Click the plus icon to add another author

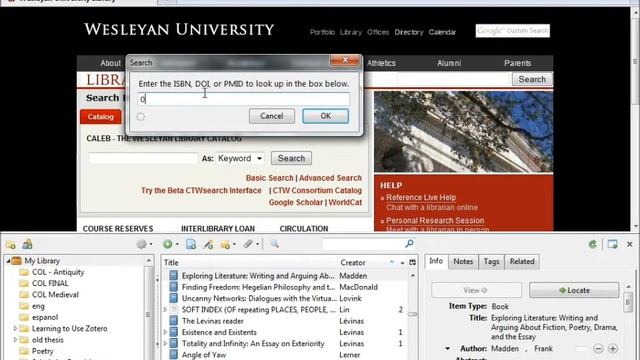613,349
